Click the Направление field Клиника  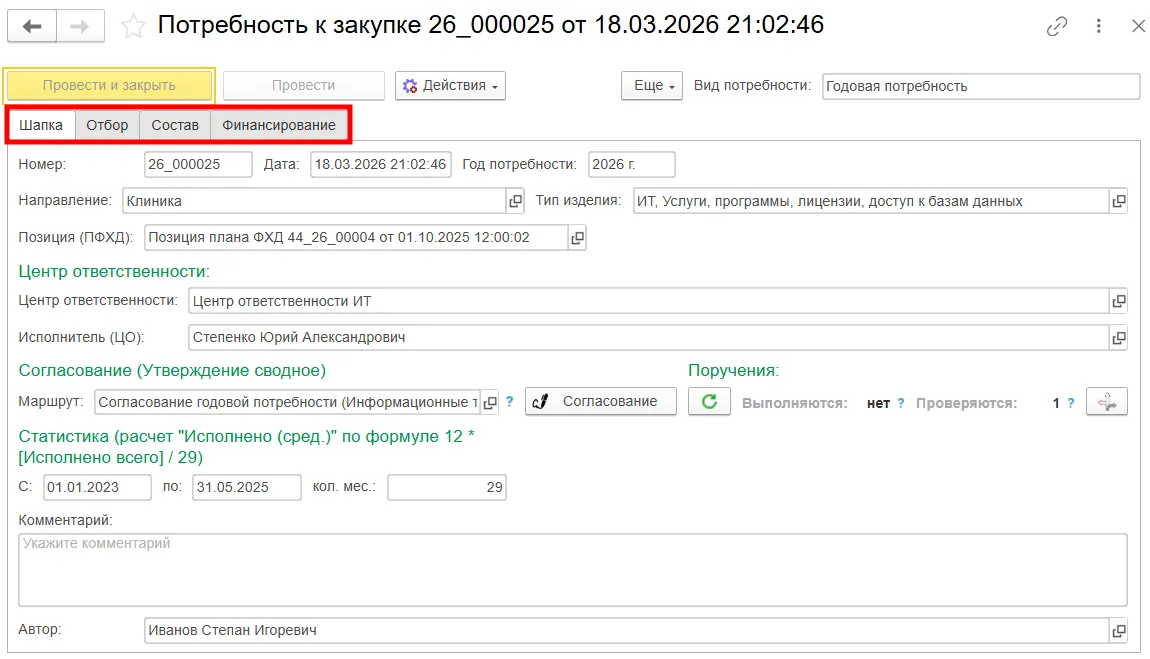(x=315, y=201)
